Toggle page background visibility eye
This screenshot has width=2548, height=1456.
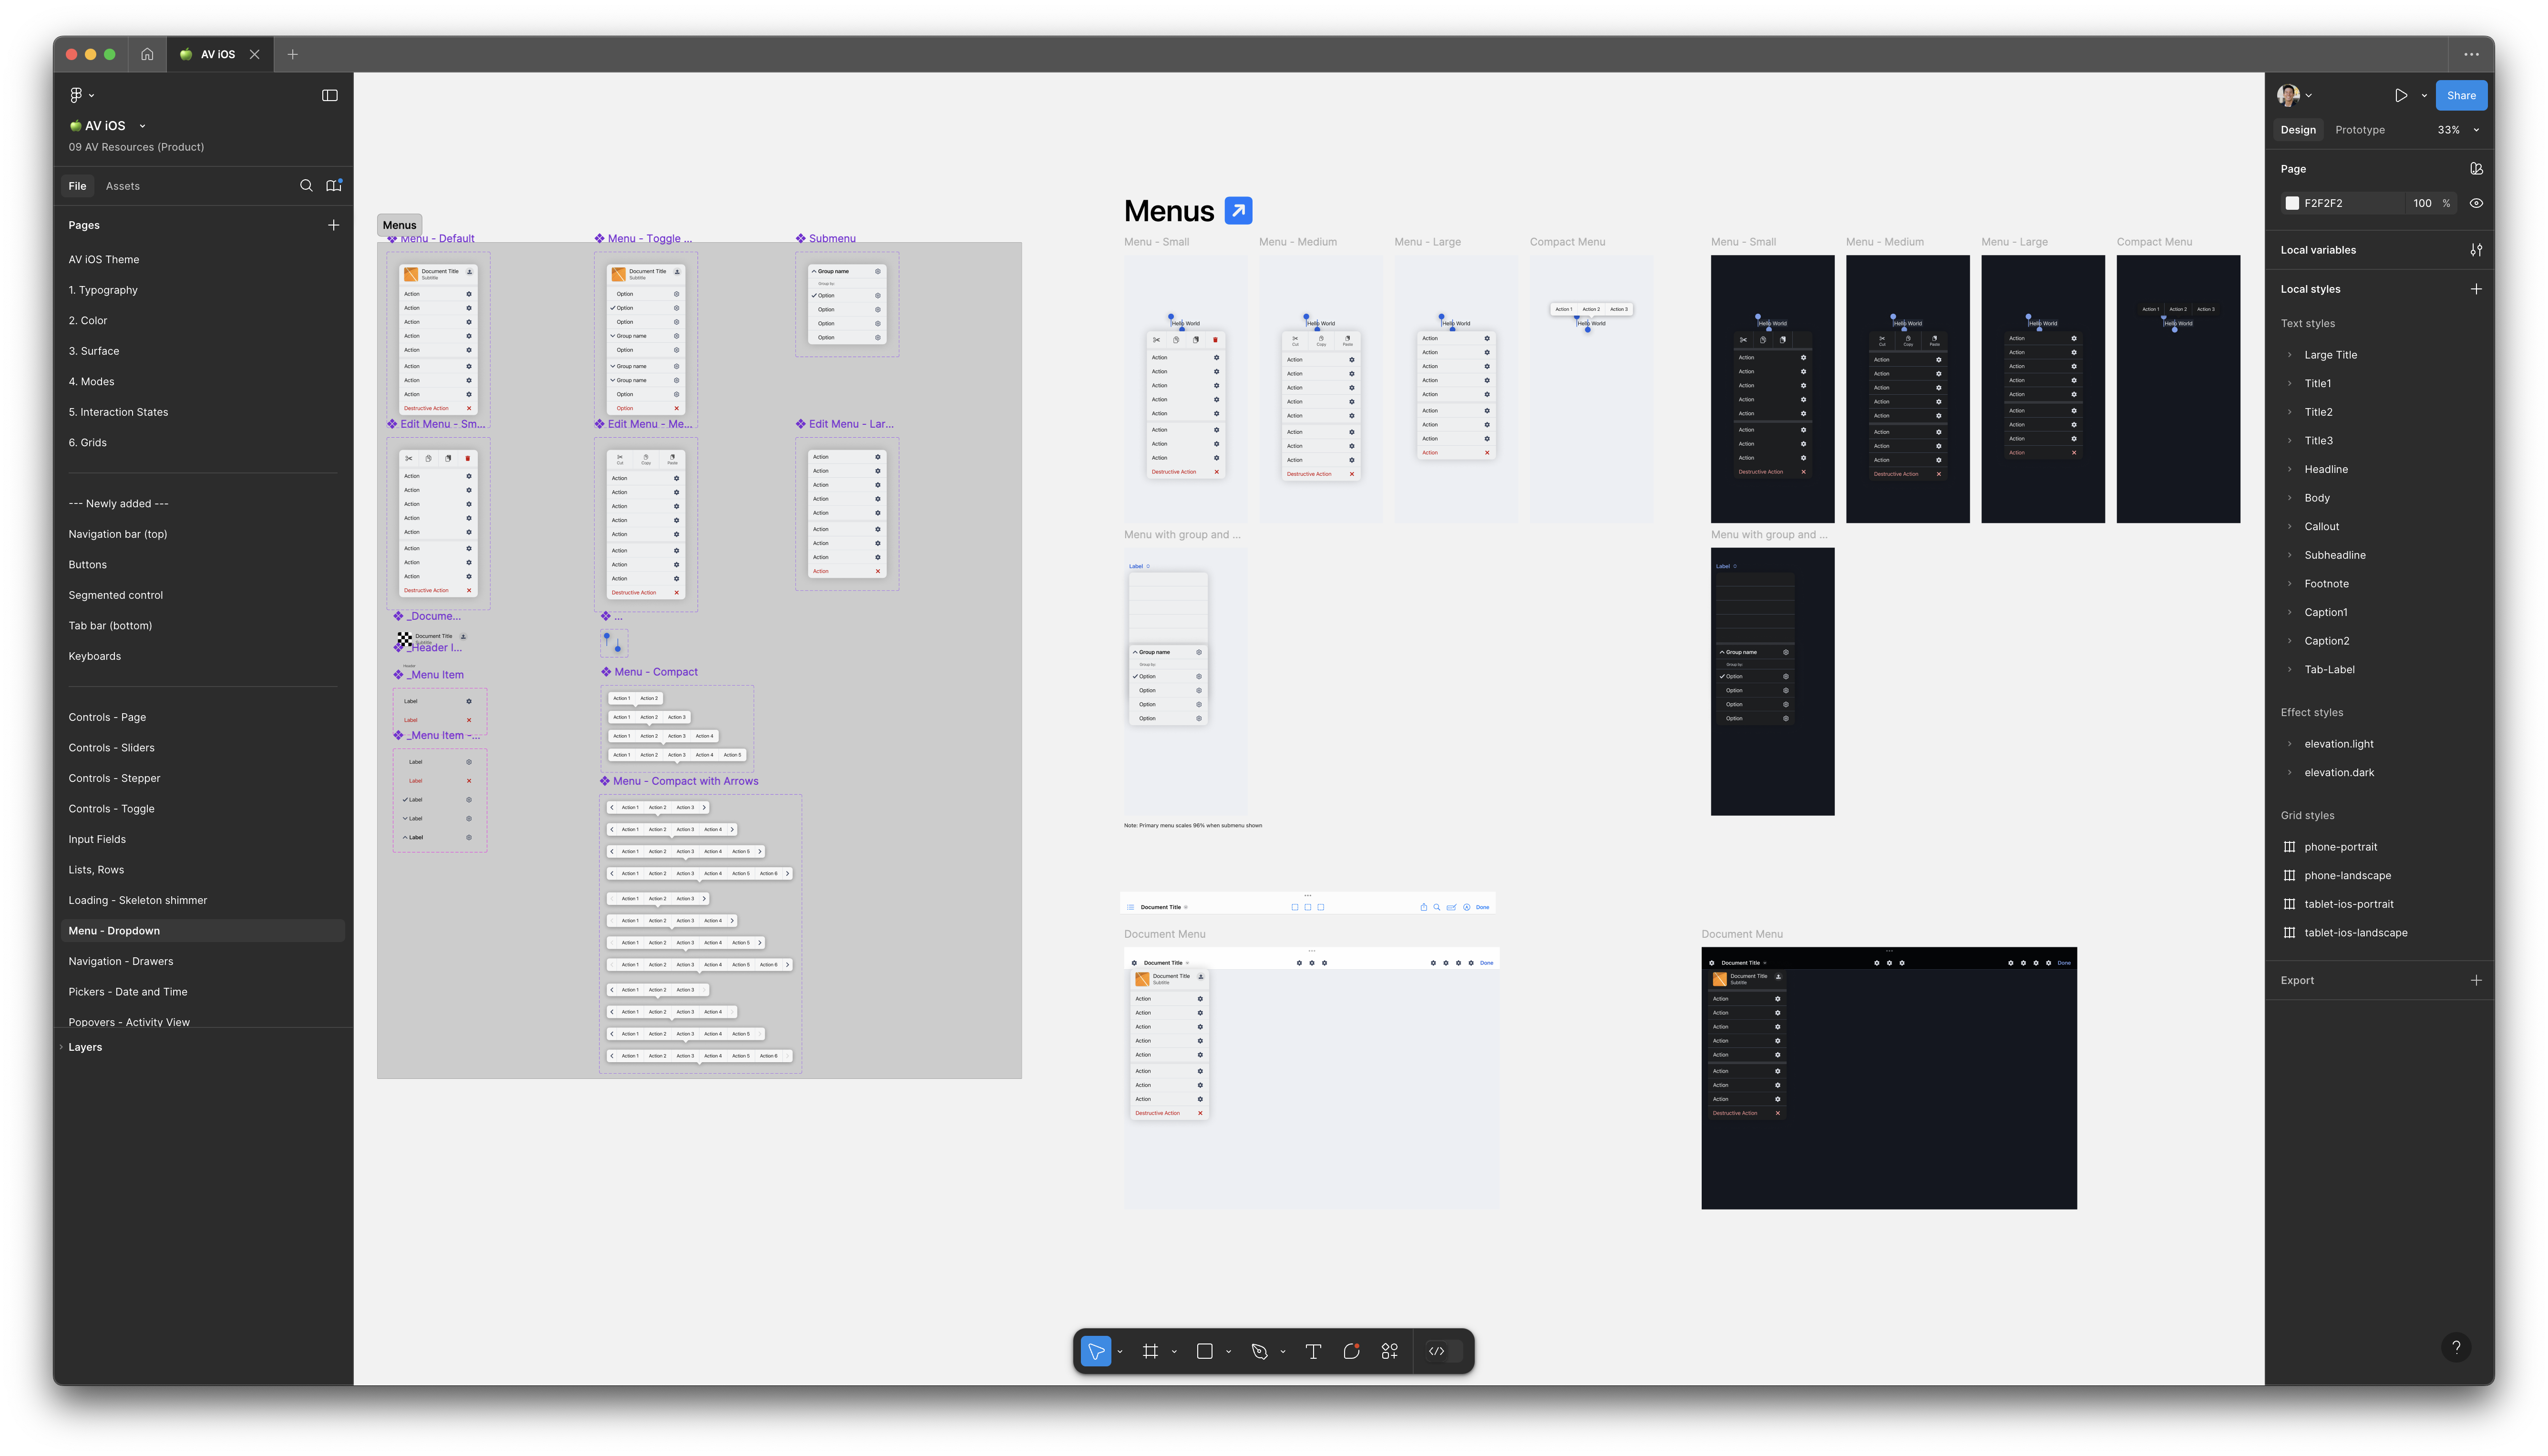(x=2476, y=203)
